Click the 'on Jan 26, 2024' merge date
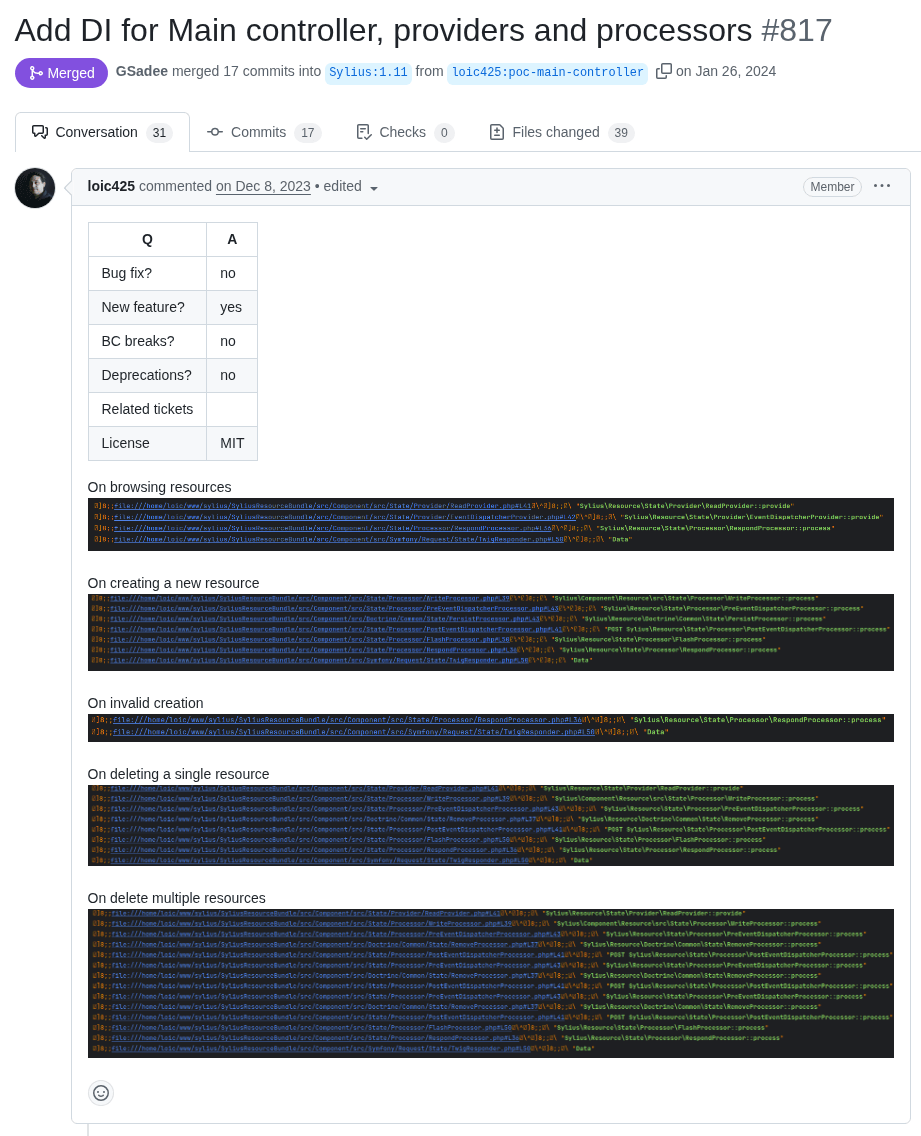The height and width of the screenshot is (1136, 921). [725, 71]
